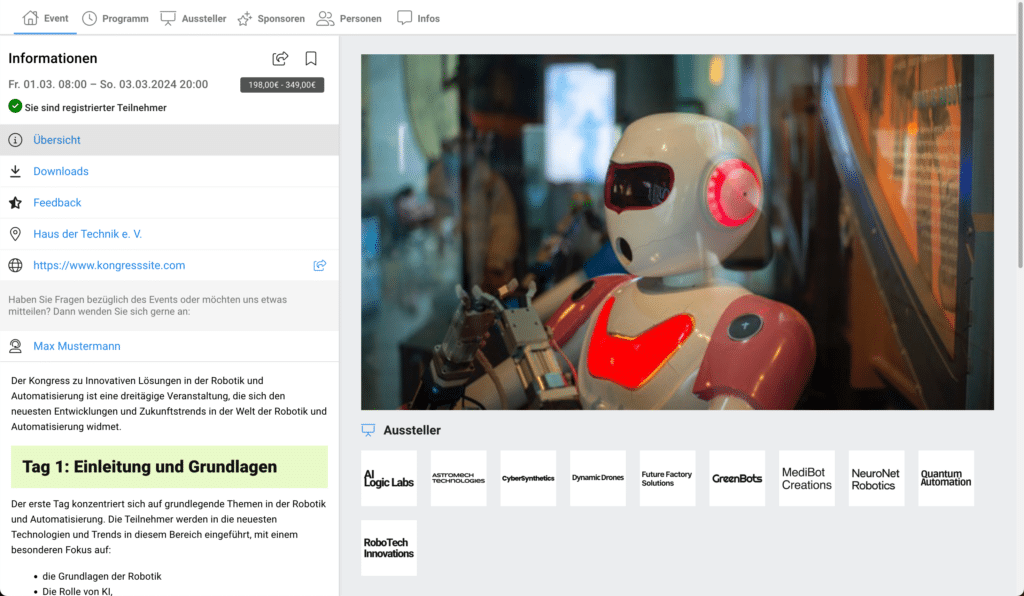Select the Infos tab
1024x596 pixels.
418,18
